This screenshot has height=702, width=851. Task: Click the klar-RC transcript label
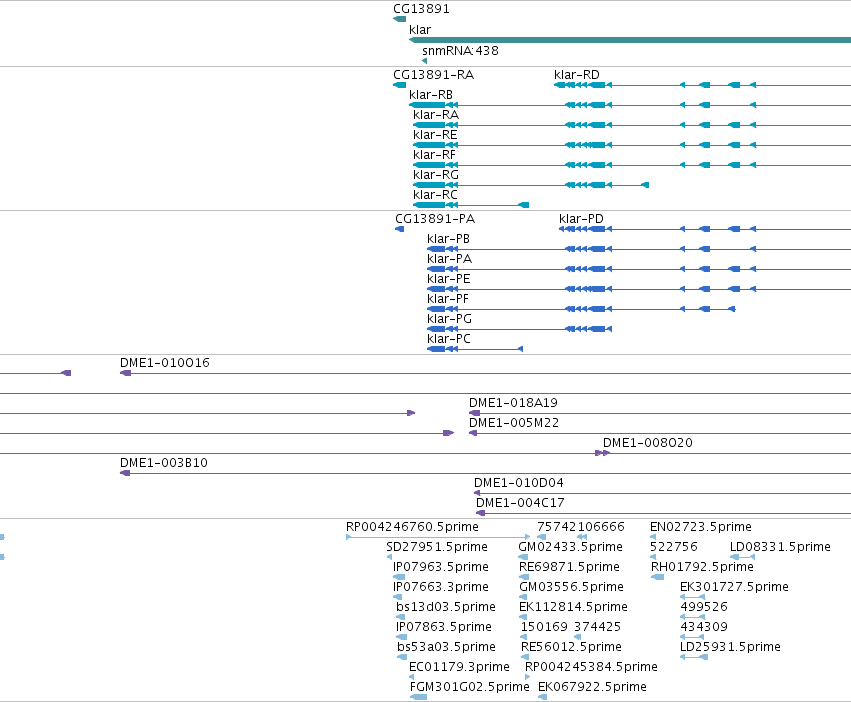click(x=435, y=195)
